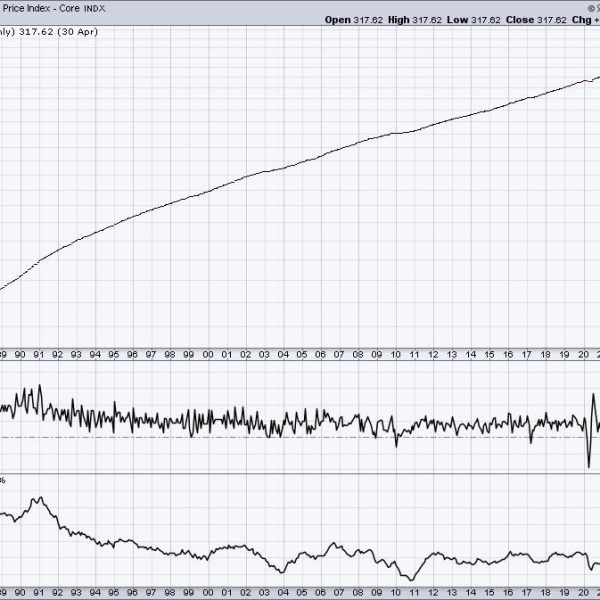Click year '98' on the bottom year axis
The image size is (600, 600).
[x=170, y=593]
